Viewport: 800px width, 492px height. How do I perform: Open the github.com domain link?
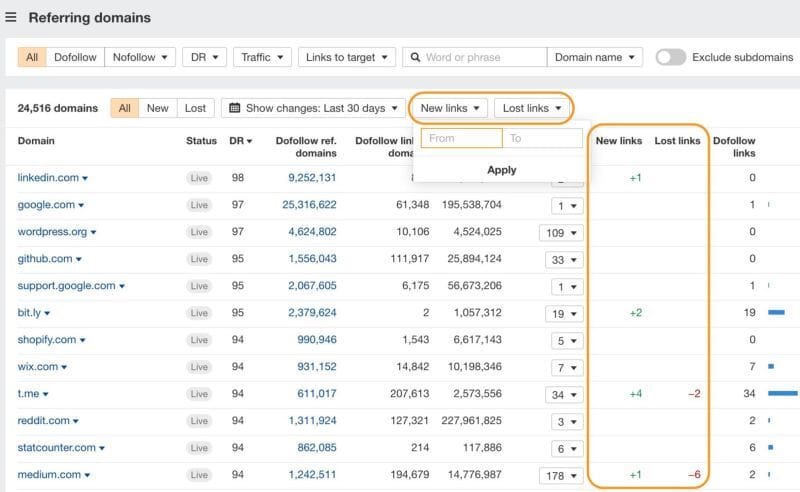pyautogui.click(x=44, y=258)
